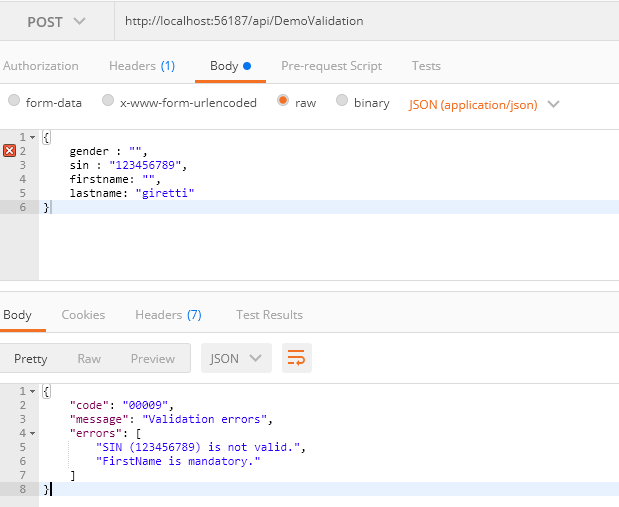Open the POST method dropdown
619x507 pixels.
point(55,21)
